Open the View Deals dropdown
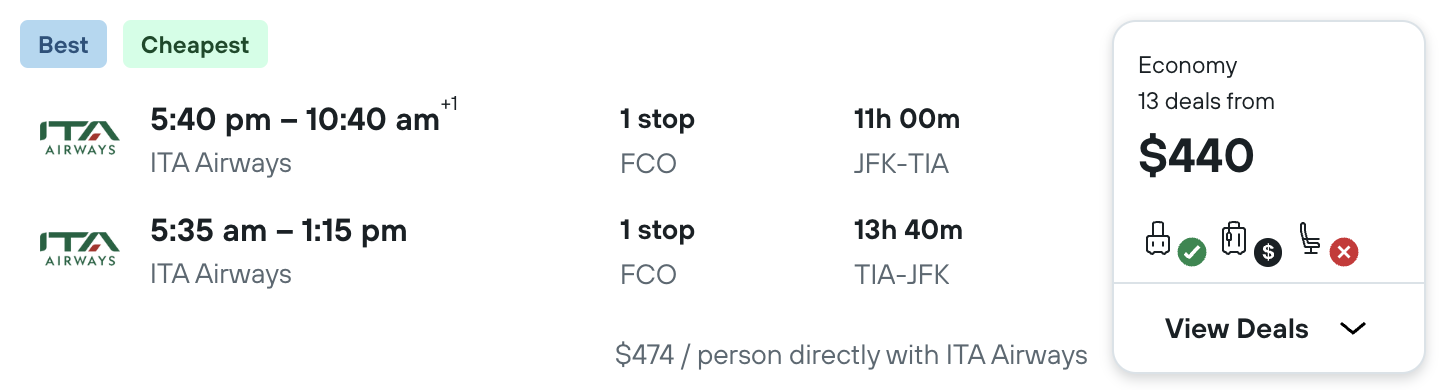This screenshot has height=390, width=1440. [1268, 329]
